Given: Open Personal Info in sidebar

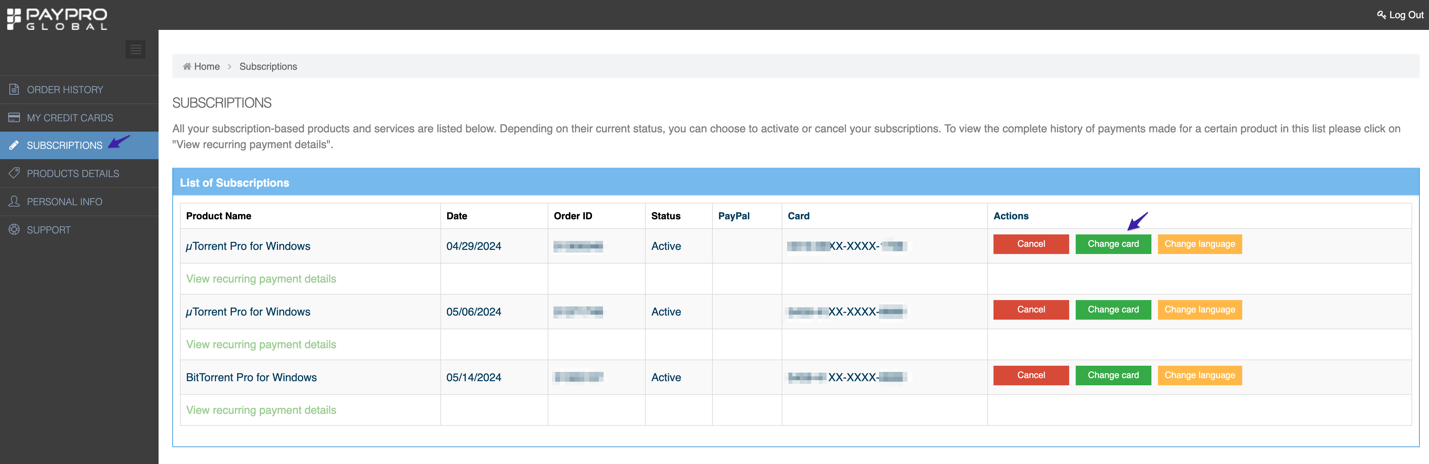Looking at the screenshot, I should coord(79,201).
